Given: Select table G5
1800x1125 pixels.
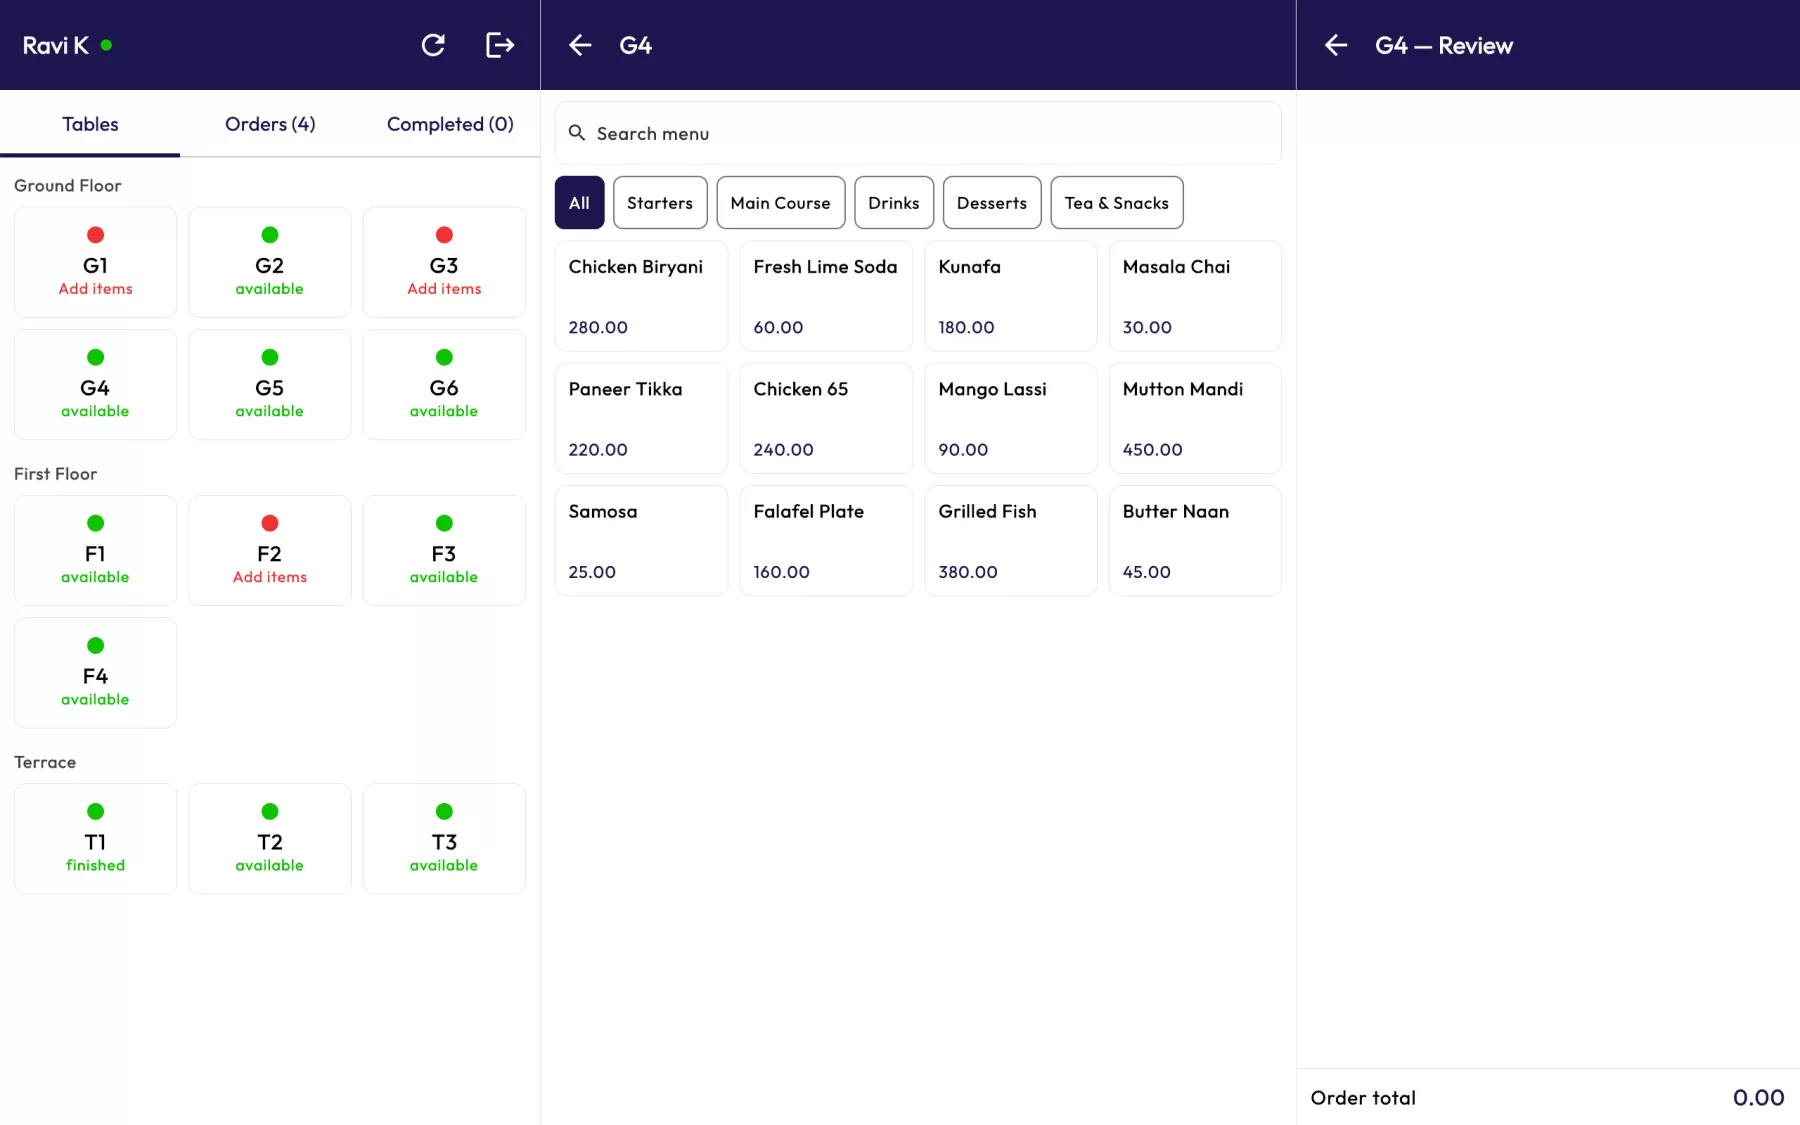Looking at the screenshot, I should [270, 384].
